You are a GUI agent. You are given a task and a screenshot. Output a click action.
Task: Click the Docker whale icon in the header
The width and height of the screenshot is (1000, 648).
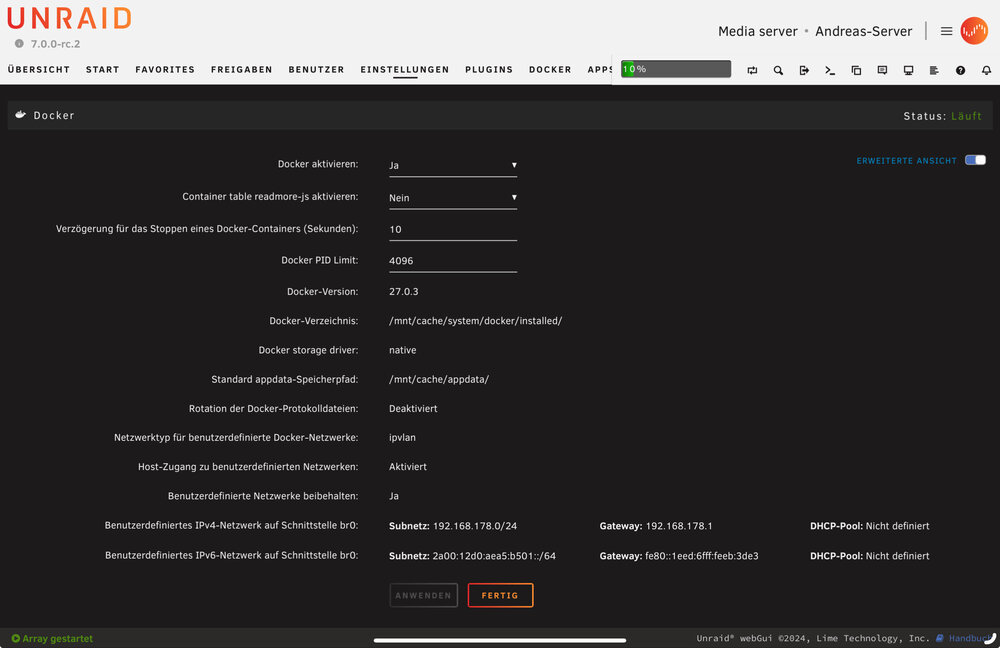click(x=20, y=115)
